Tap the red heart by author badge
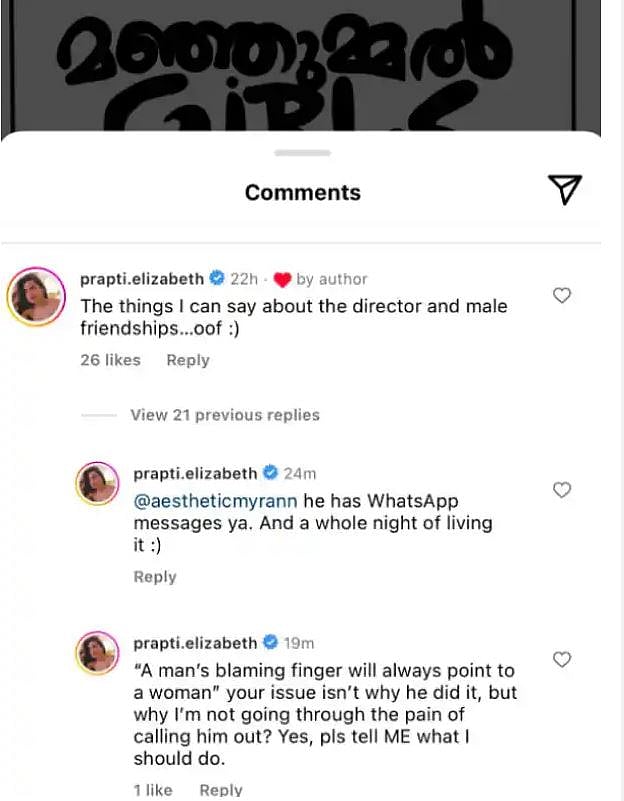The width and height of the screenshot is (624, 801). (281, 279)
